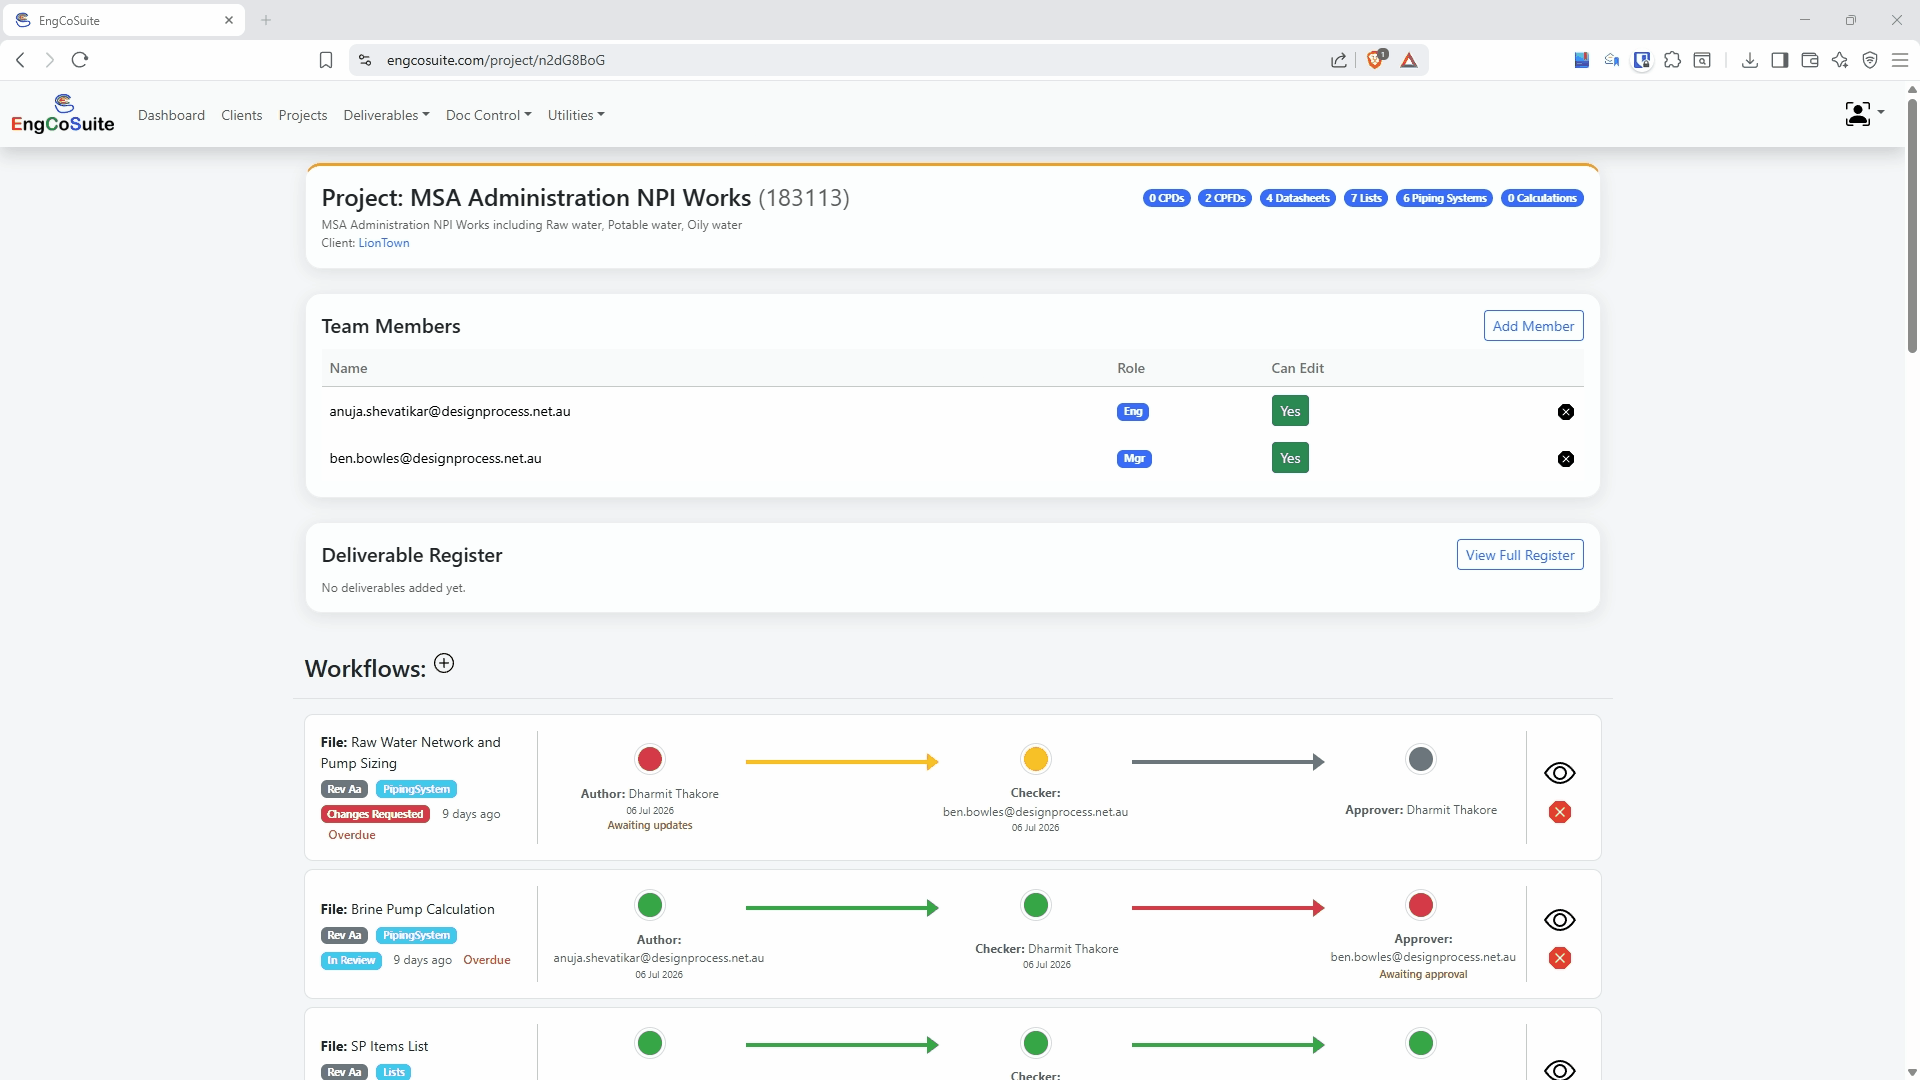Image resolution: width=1920 pixels, height=1080 pixels.
Task: Delete Raw Water Network workflow
Action: [1560, 812]
